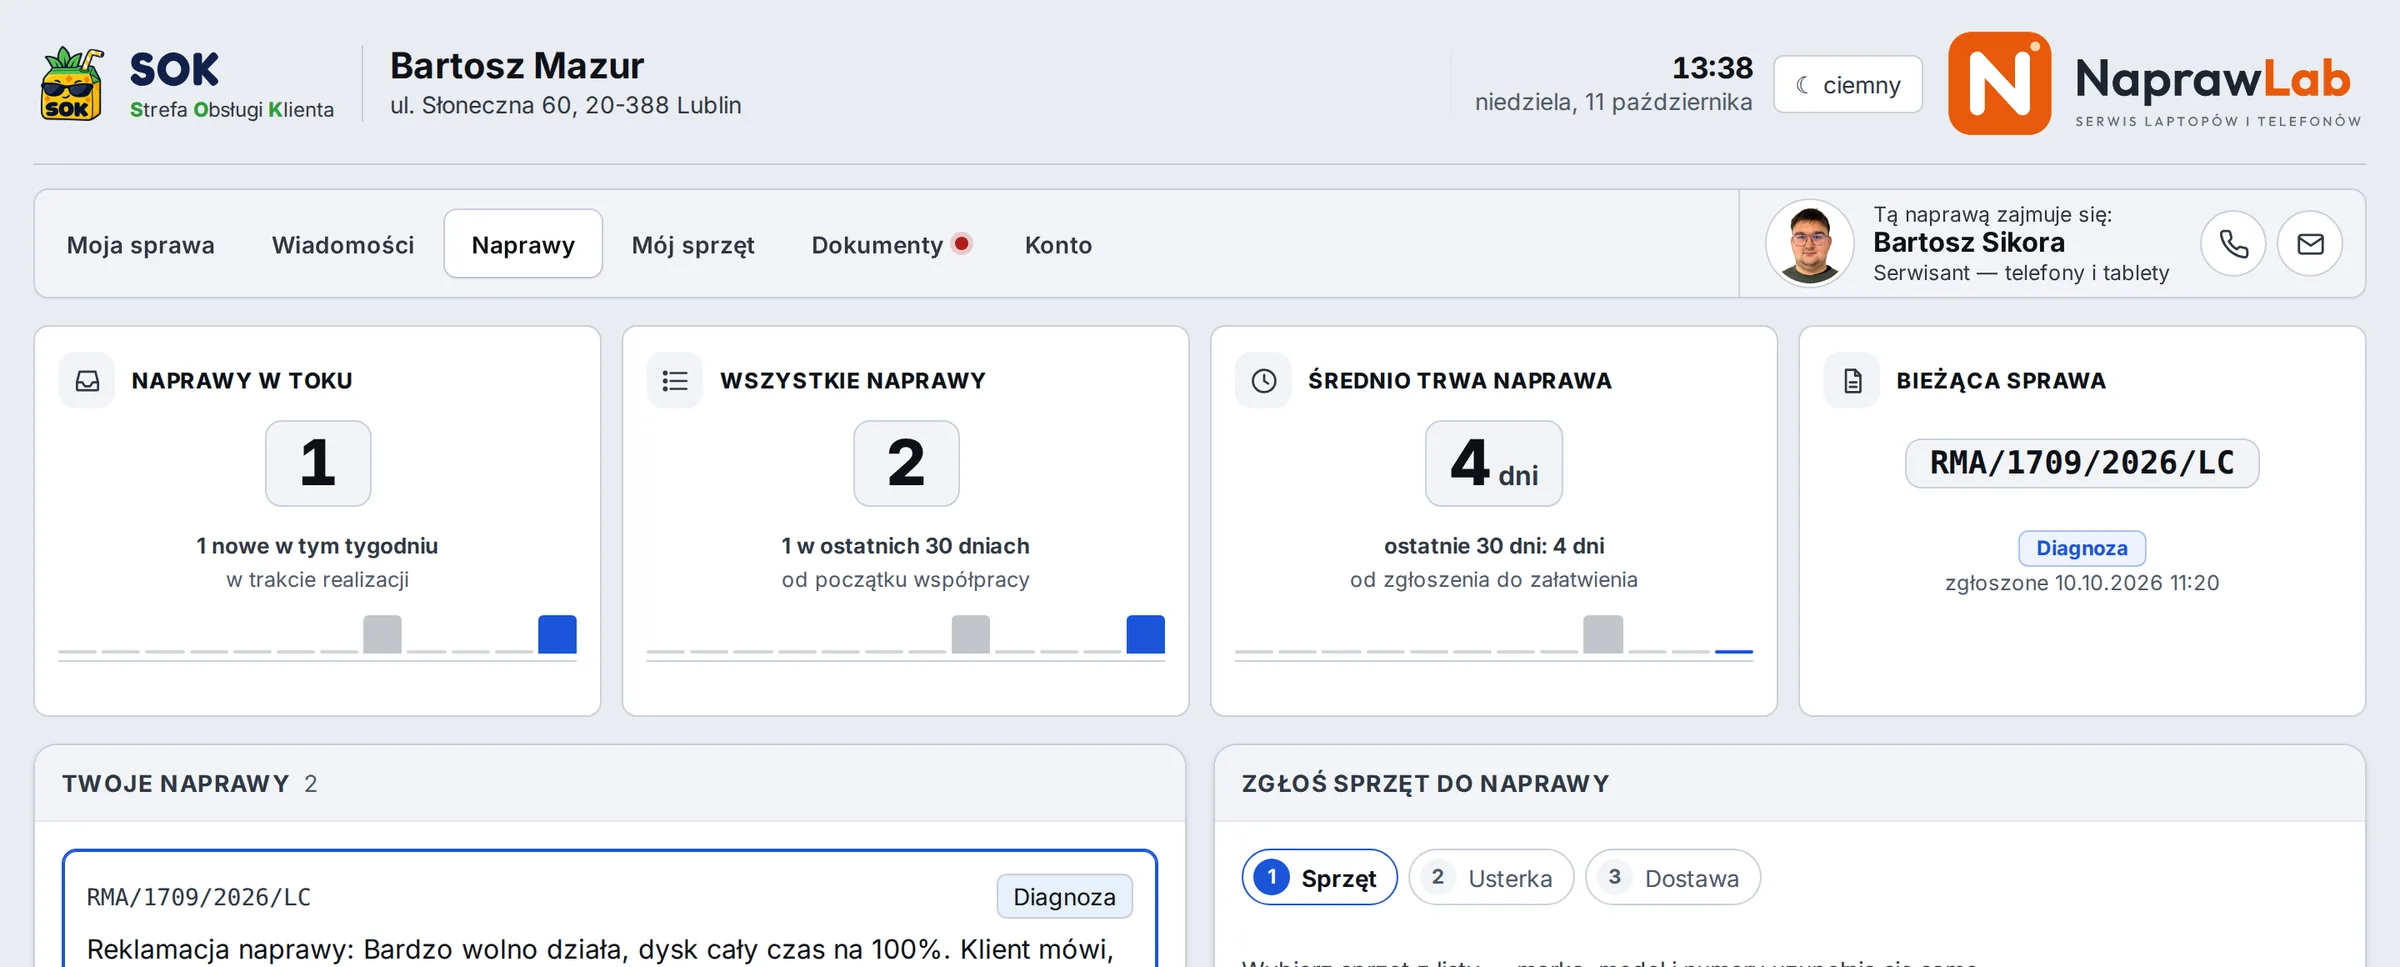Click the technician name Bartosz Sikora

[1968, 243]
